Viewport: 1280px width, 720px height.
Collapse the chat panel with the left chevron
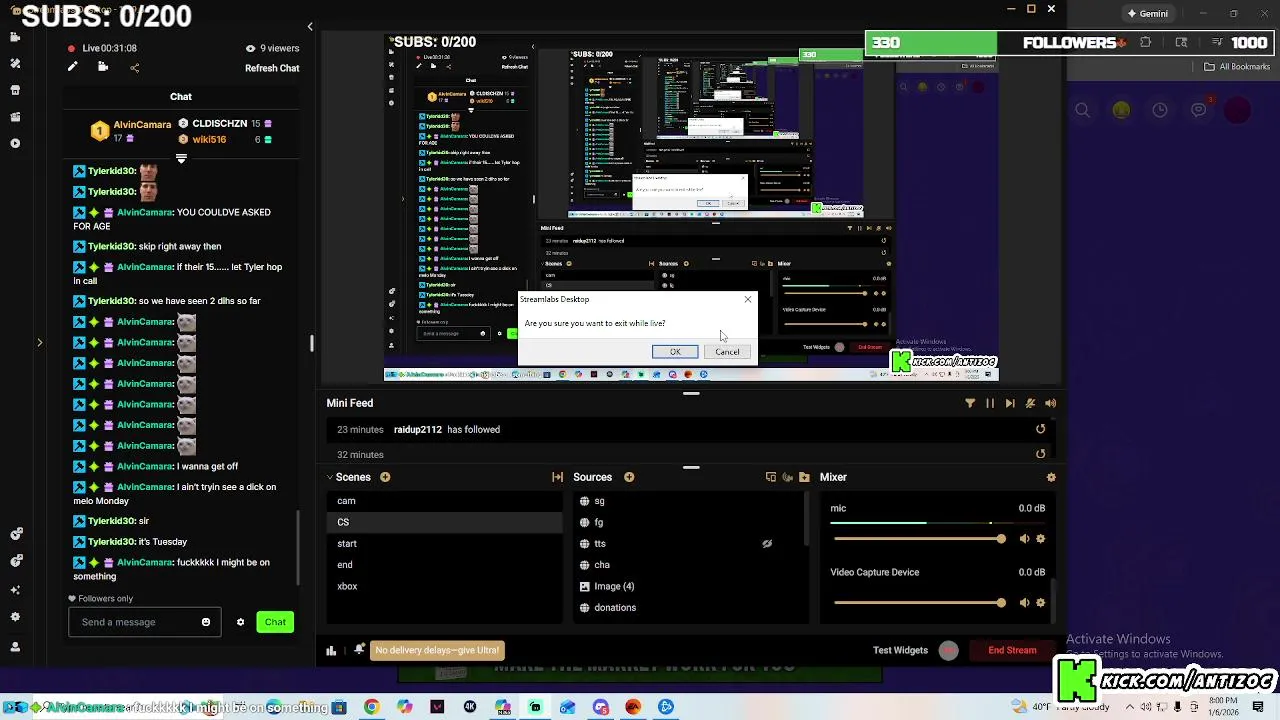[310, 27]
